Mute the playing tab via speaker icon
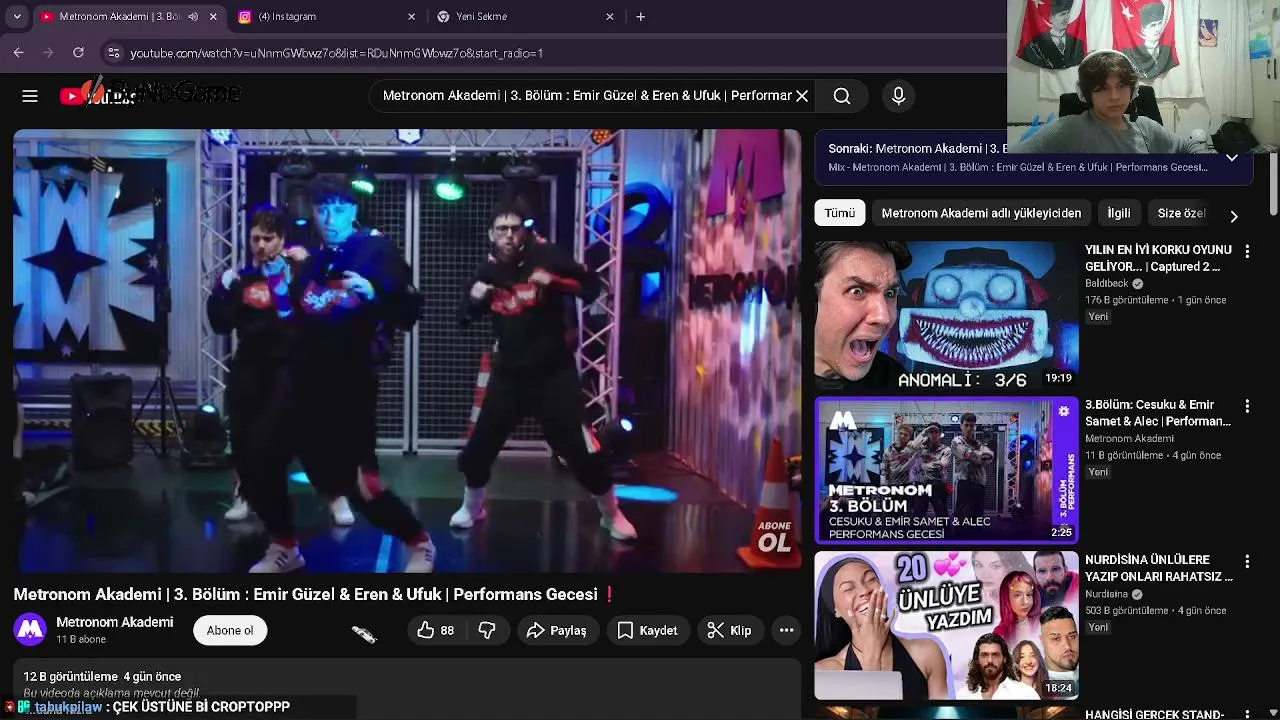 (x=193, y=17)
